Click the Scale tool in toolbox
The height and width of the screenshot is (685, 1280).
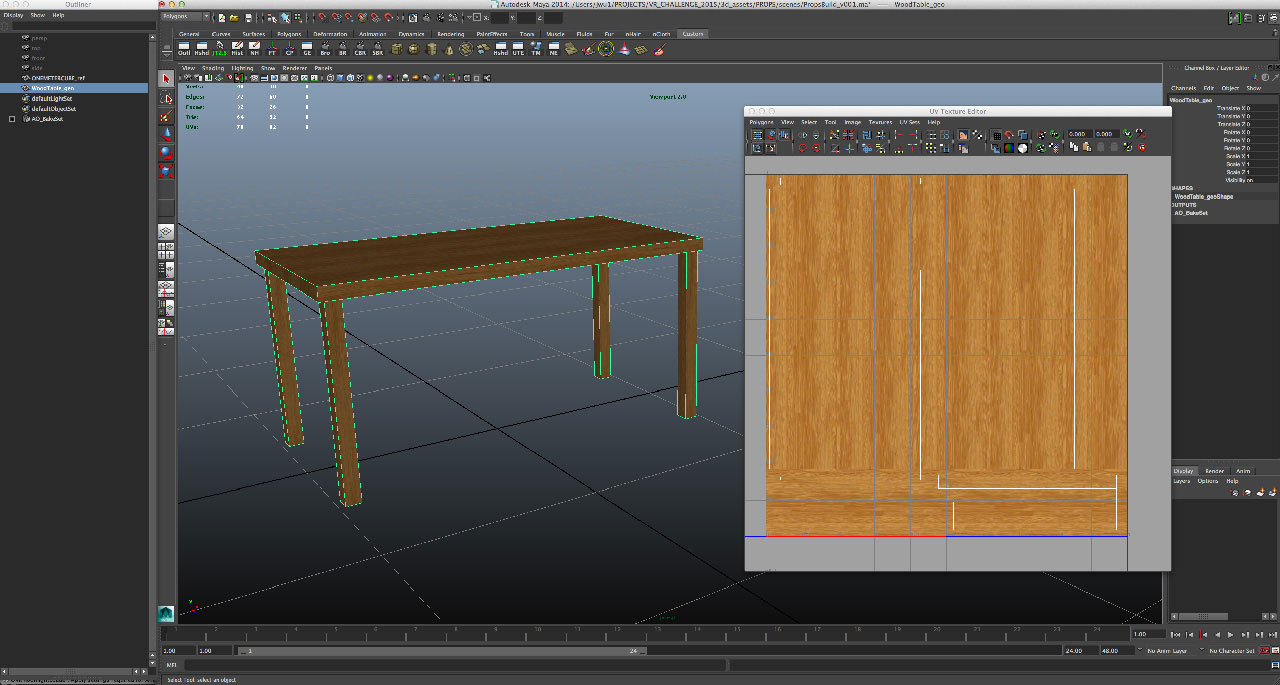167,170
